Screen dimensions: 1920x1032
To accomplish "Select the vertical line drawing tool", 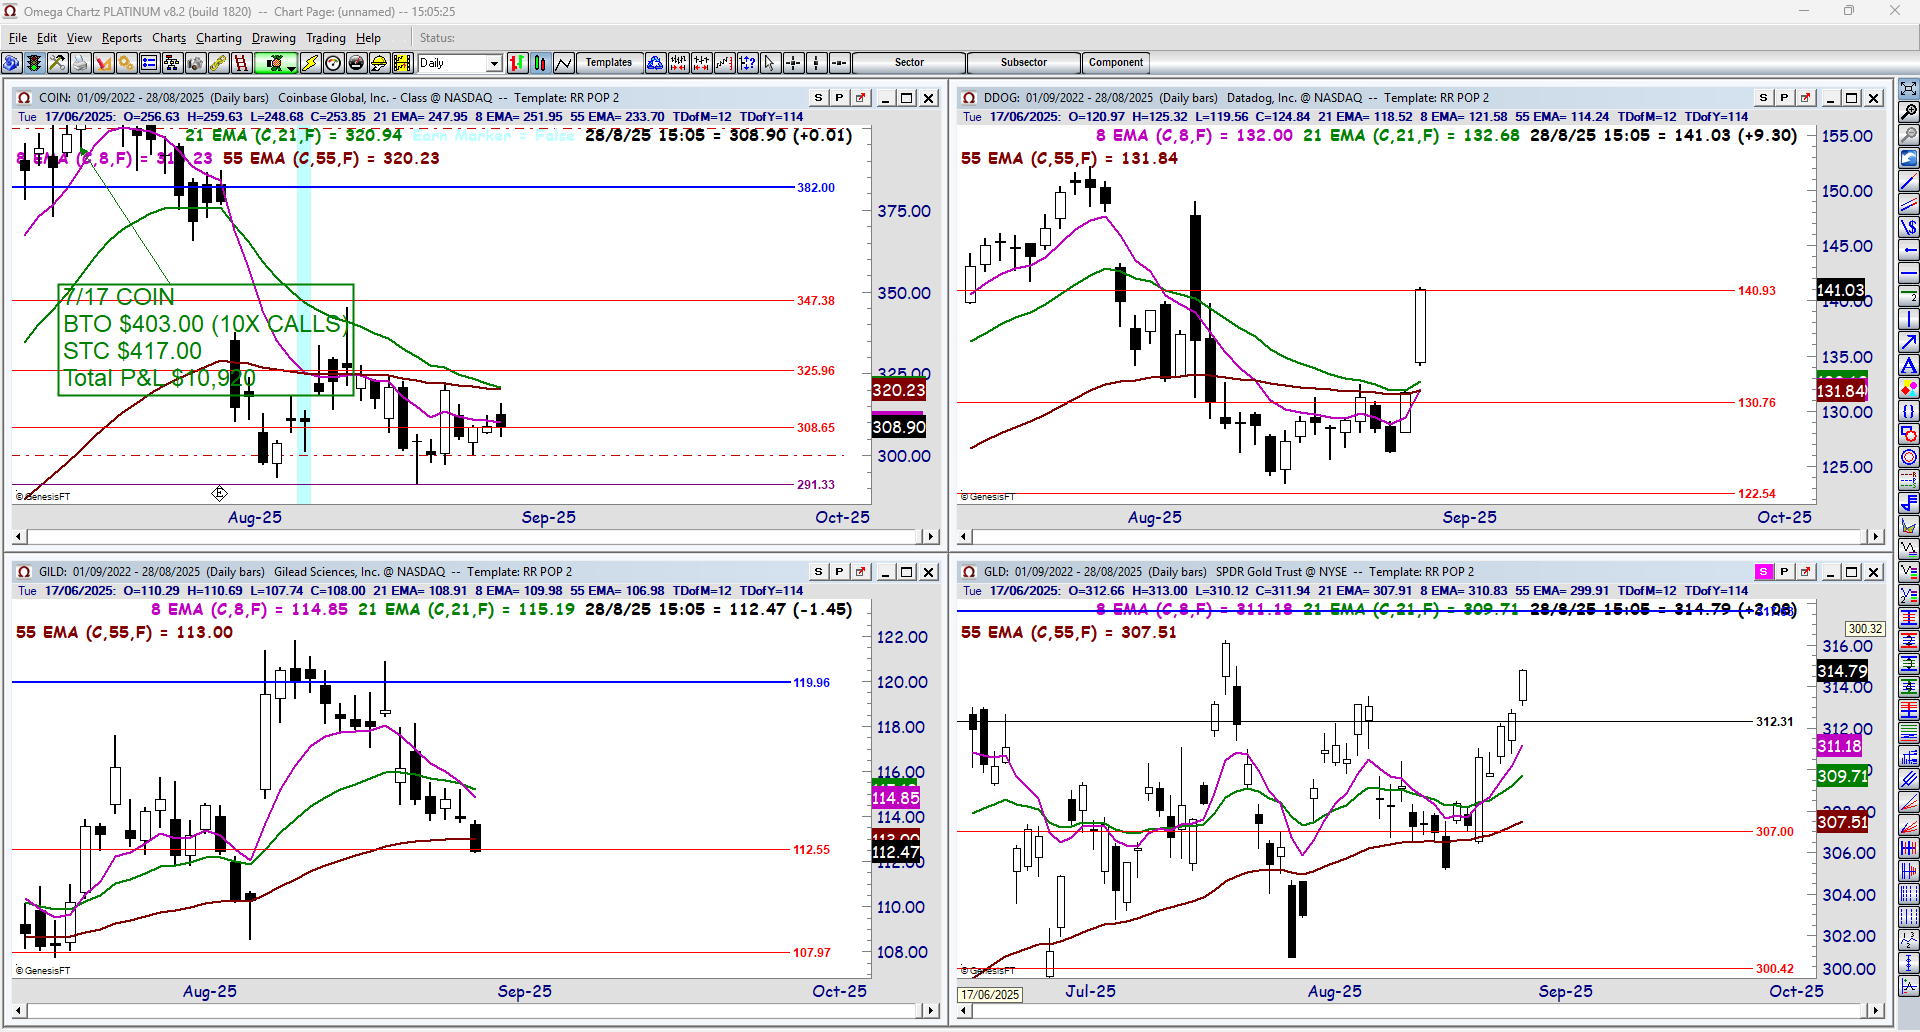I will click(x=1908, y=320).
